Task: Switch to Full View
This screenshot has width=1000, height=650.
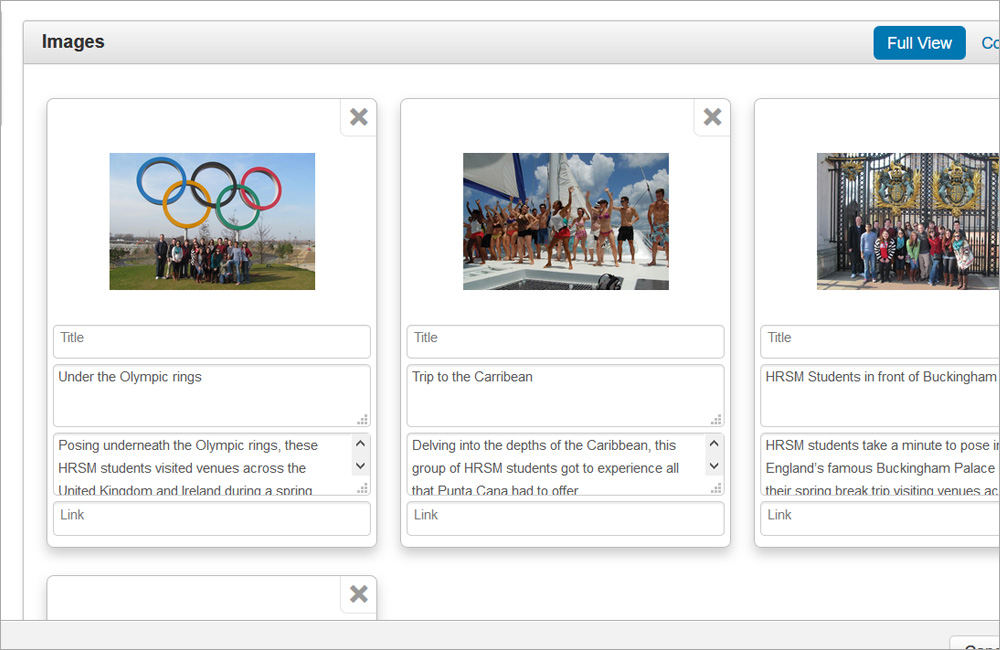Action: point(919,43)
